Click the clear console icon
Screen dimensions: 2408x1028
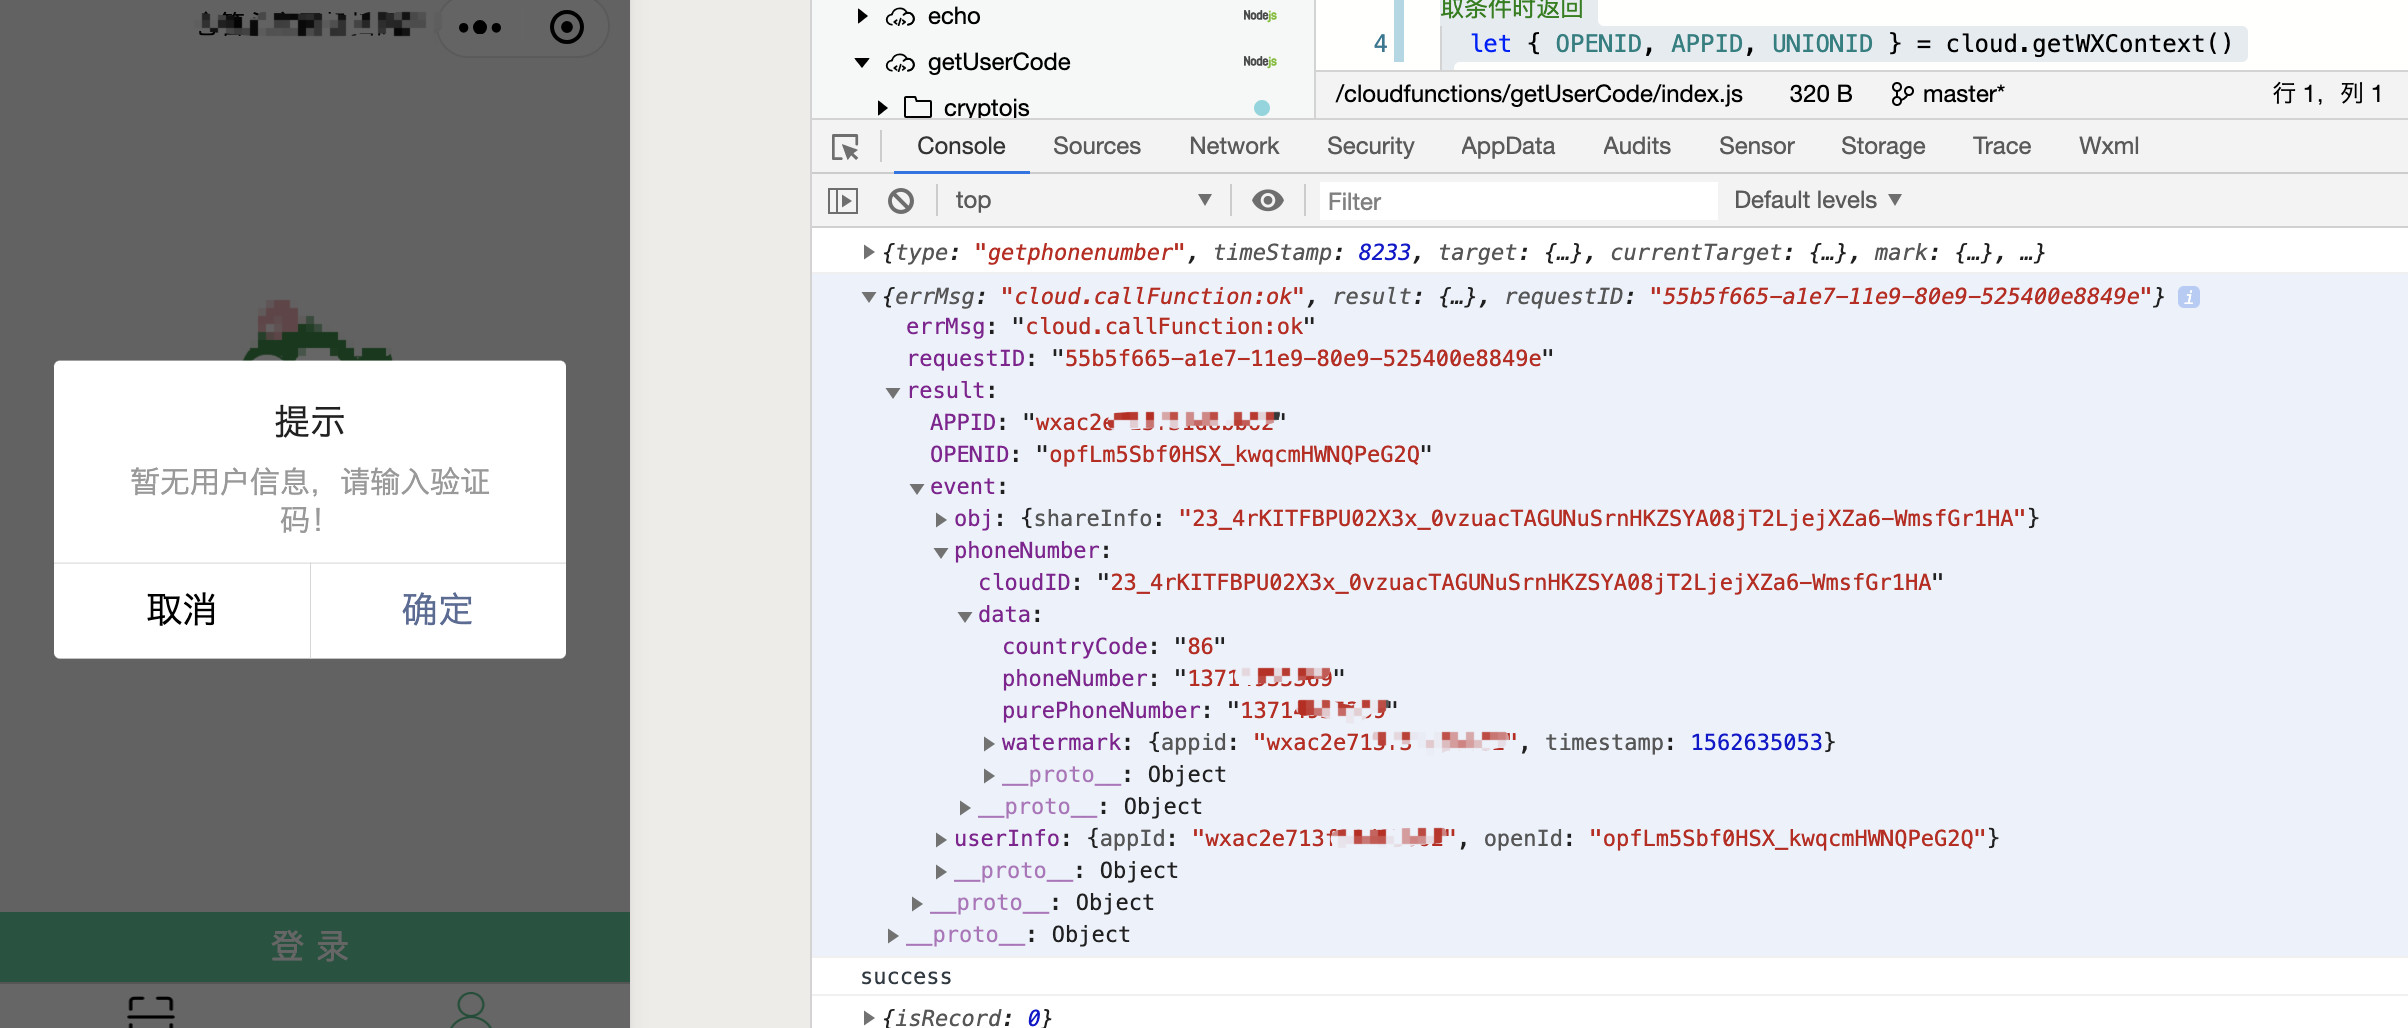(x=900, y=201)
